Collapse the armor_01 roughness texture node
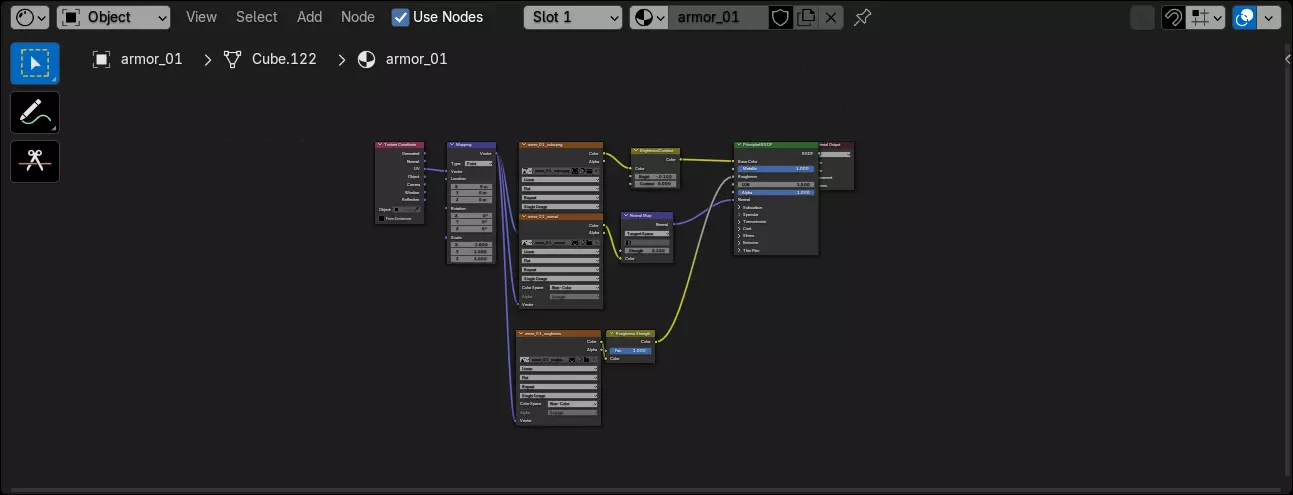The height and width of the screenshot is (495, 1293). click(x=521, y=333)
